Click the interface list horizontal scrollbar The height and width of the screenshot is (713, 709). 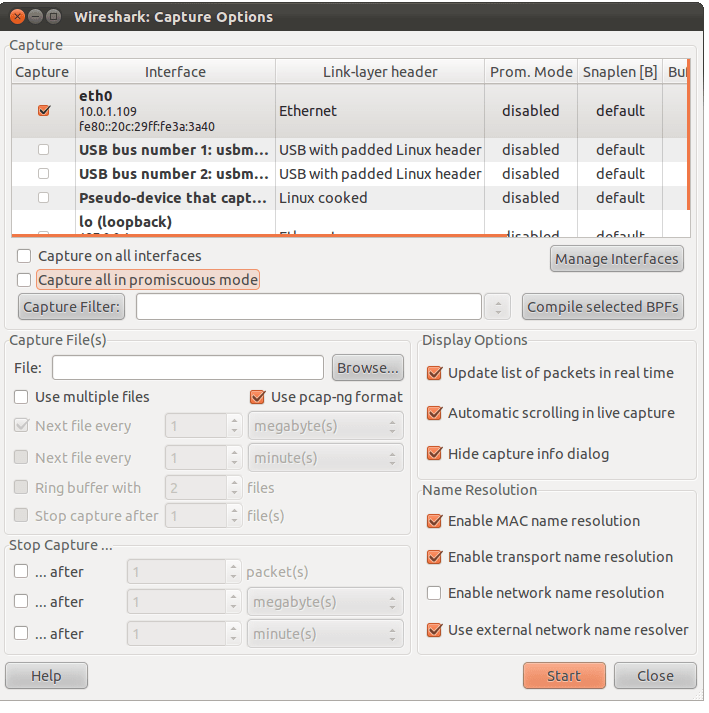pyautogui.click(x=259, y=236)
